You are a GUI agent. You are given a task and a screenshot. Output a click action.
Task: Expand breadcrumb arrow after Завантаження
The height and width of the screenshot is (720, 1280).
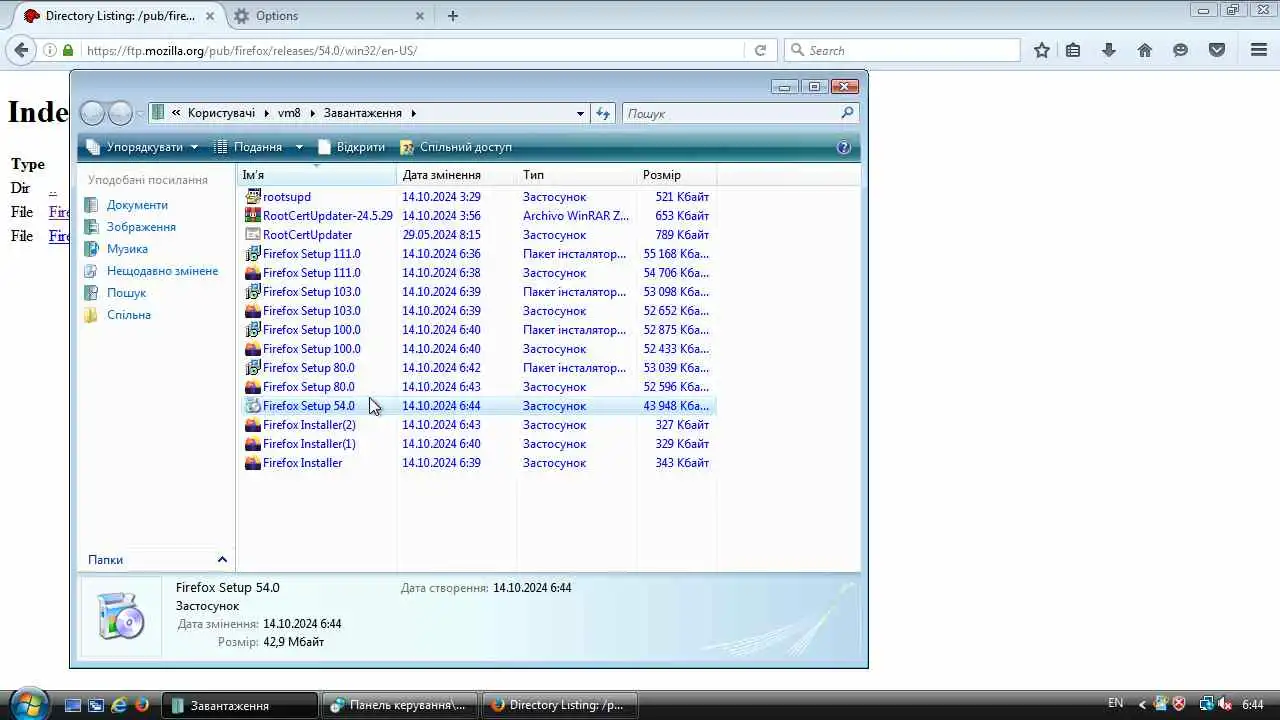click(413, 113)
